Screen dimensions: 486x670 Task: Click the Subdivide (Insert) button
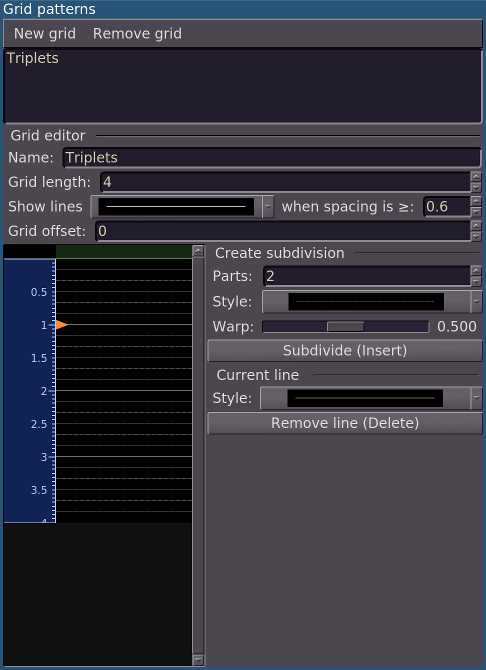(x=345, y=351)
